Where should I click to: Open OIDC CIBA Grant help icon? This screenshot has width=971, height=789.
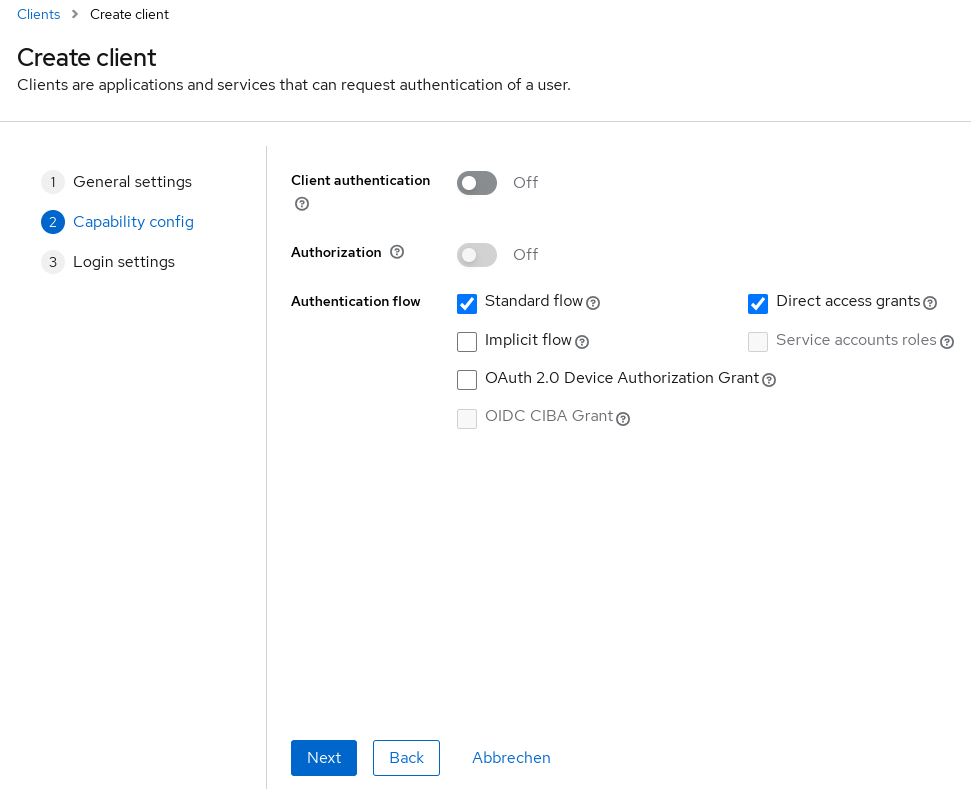[623, 419]
